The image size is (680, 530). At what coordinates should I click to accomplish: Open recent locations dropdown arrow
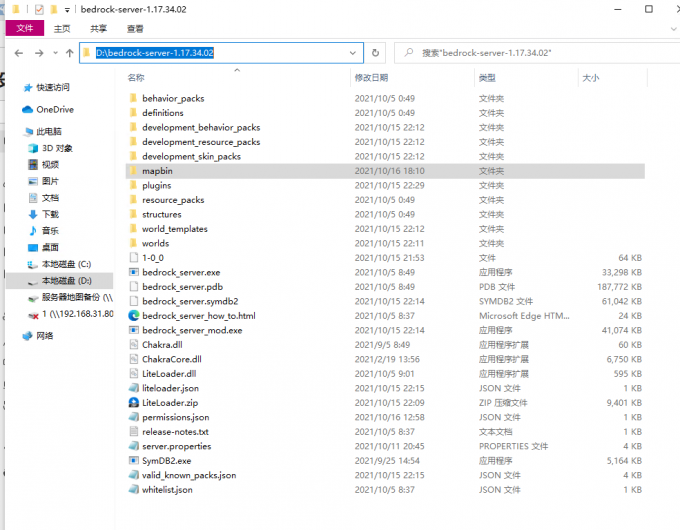[x=55, y=53]
